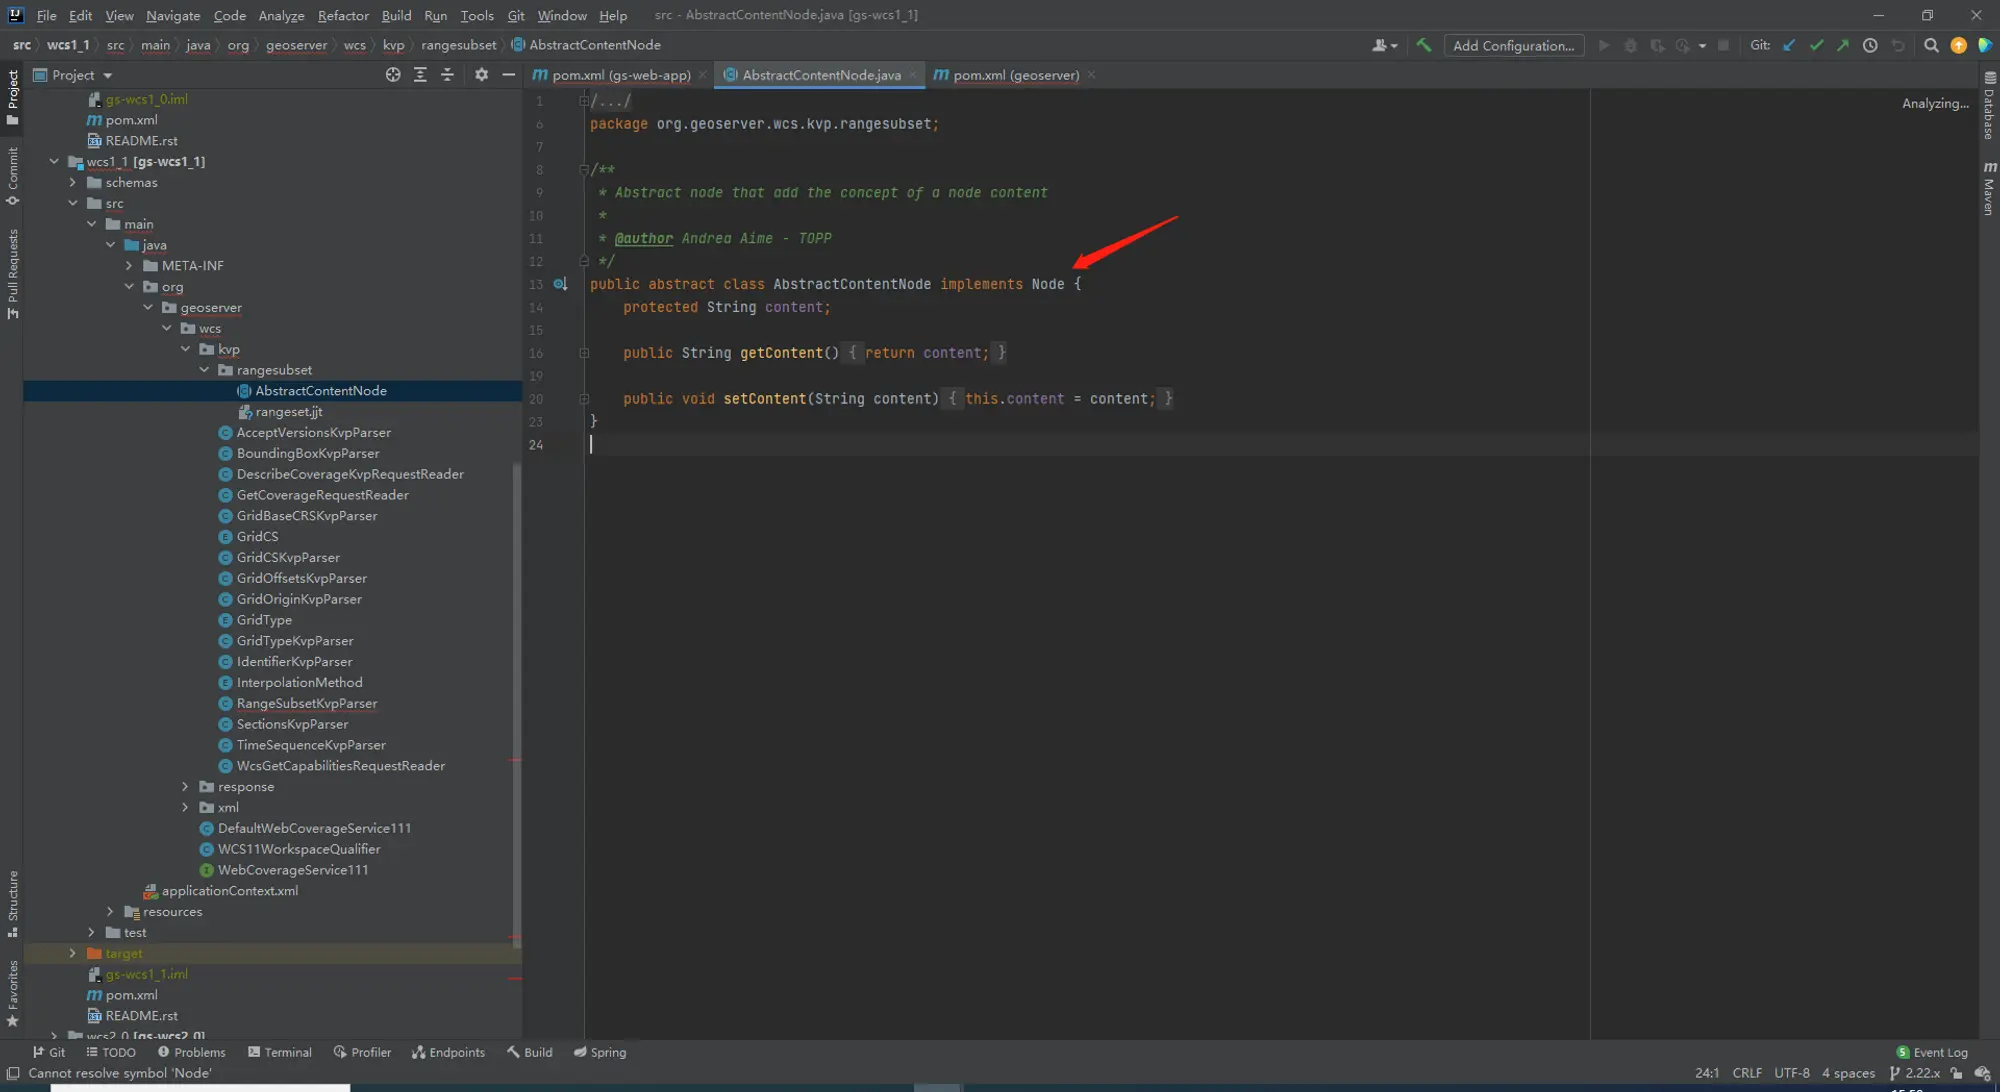The width and height of the screenshot is (2000, 1092).
Task: Click the Git Push arrow icon
Action: click(1842, 45)
